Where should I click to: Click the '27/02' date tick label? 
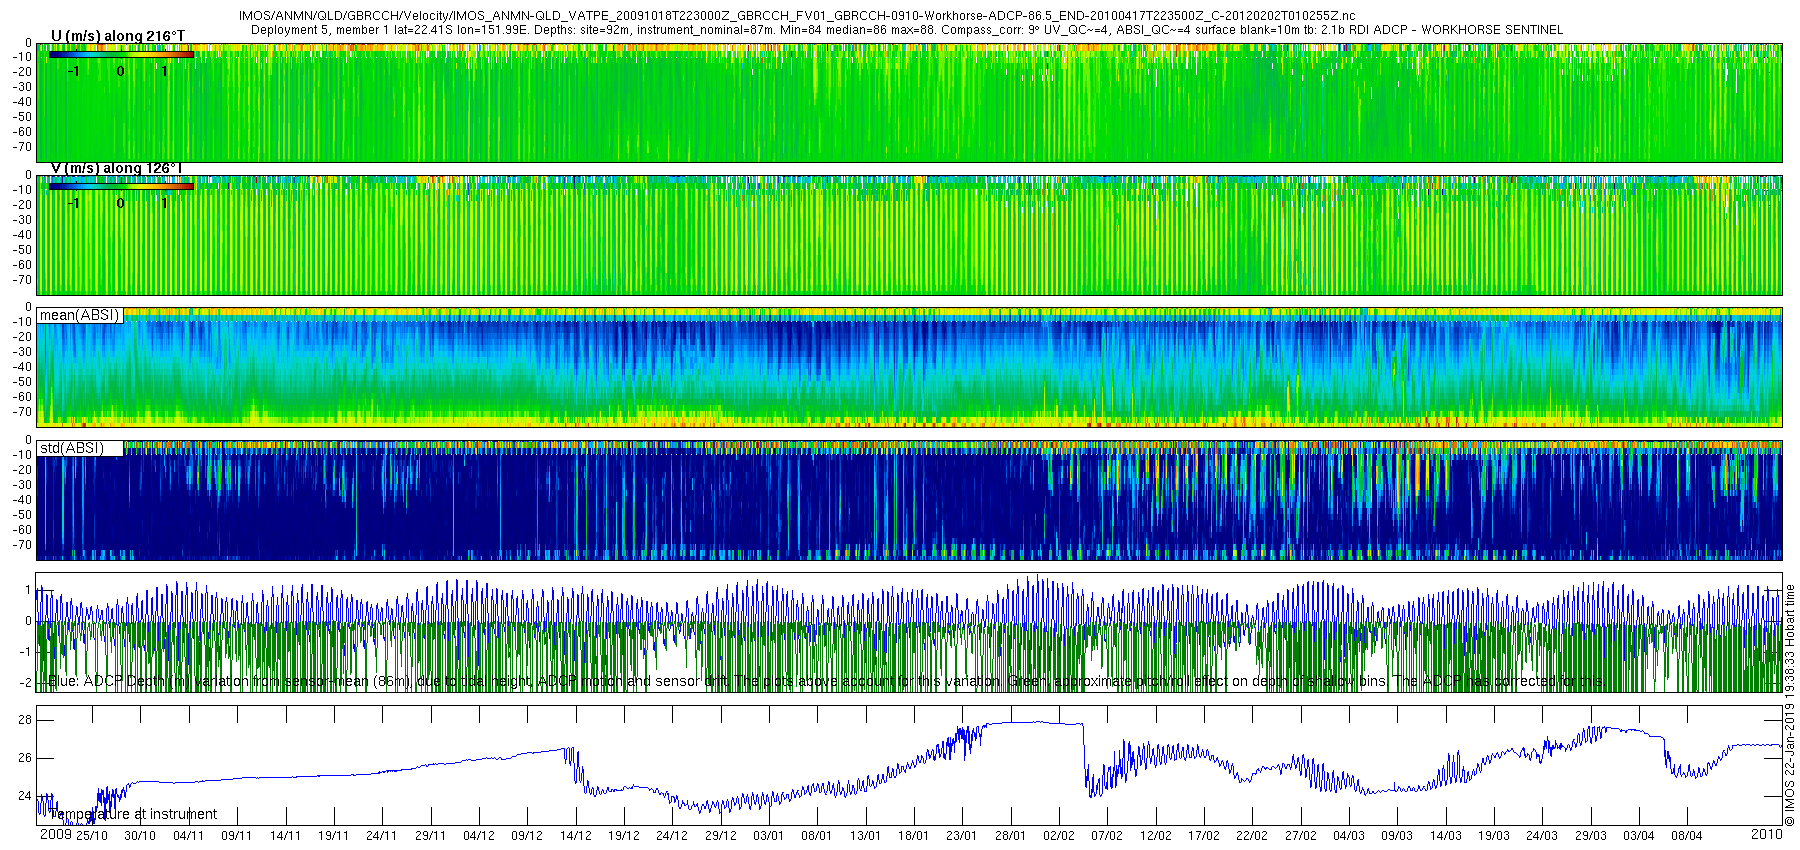pos(1301,836)
